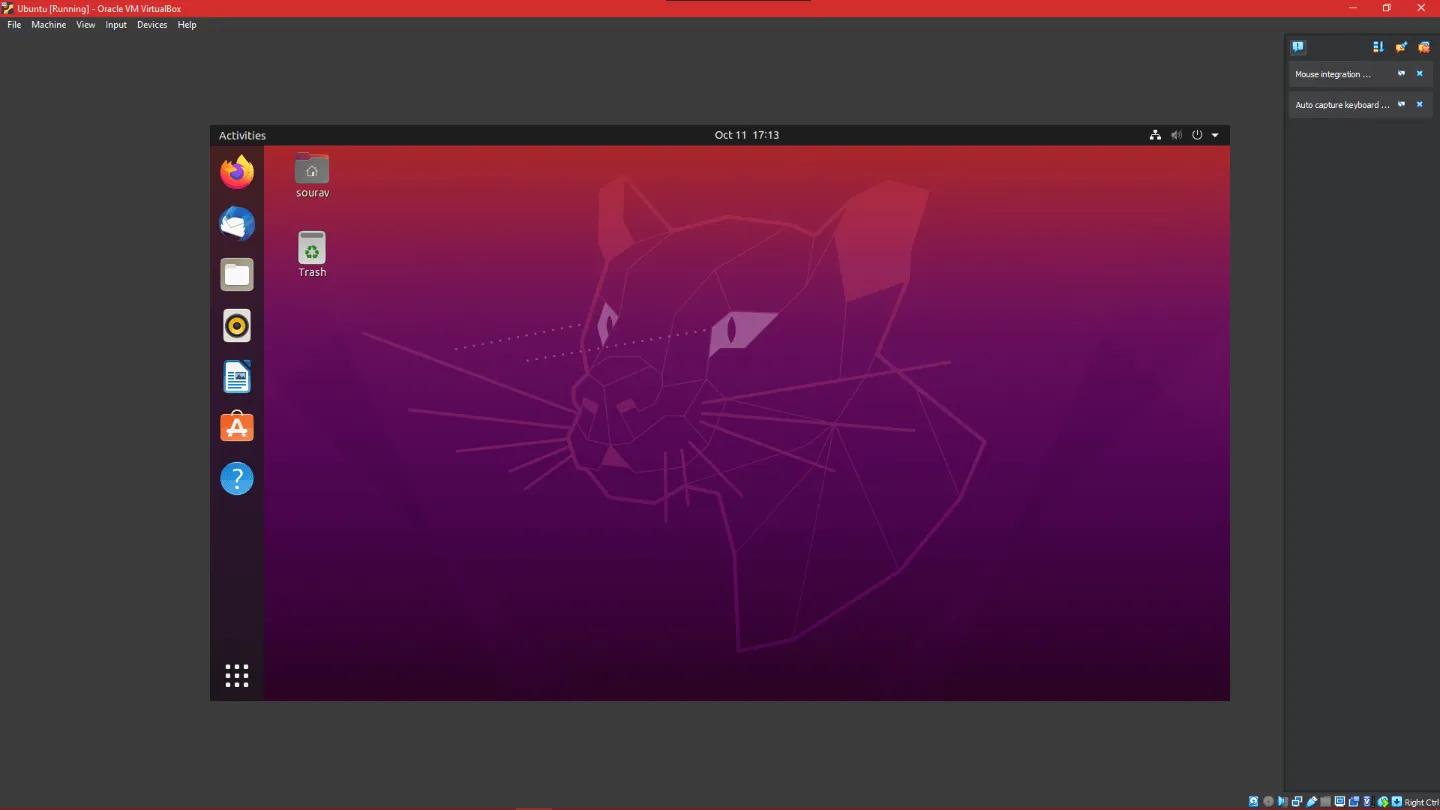Launch Thunderbird mail from the dock
1440x810 pixels.
click(x=236, y=223)
